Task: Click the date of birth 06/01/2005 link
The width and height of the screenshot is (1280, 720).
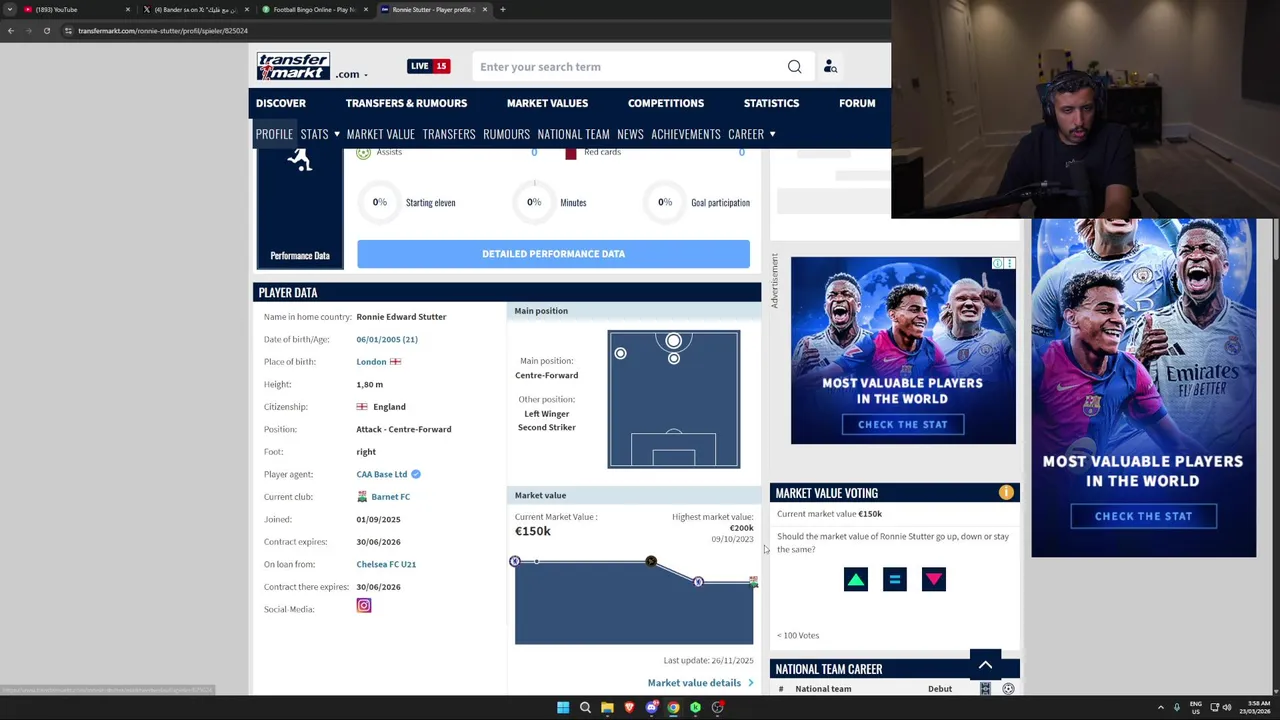Action: [387, 339]
